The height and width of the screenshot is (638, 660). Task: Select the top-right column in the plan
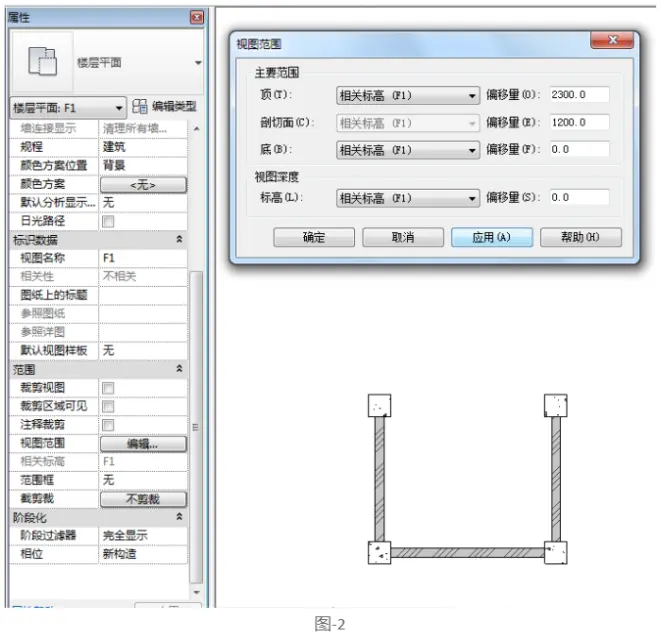tap(556, 406)
